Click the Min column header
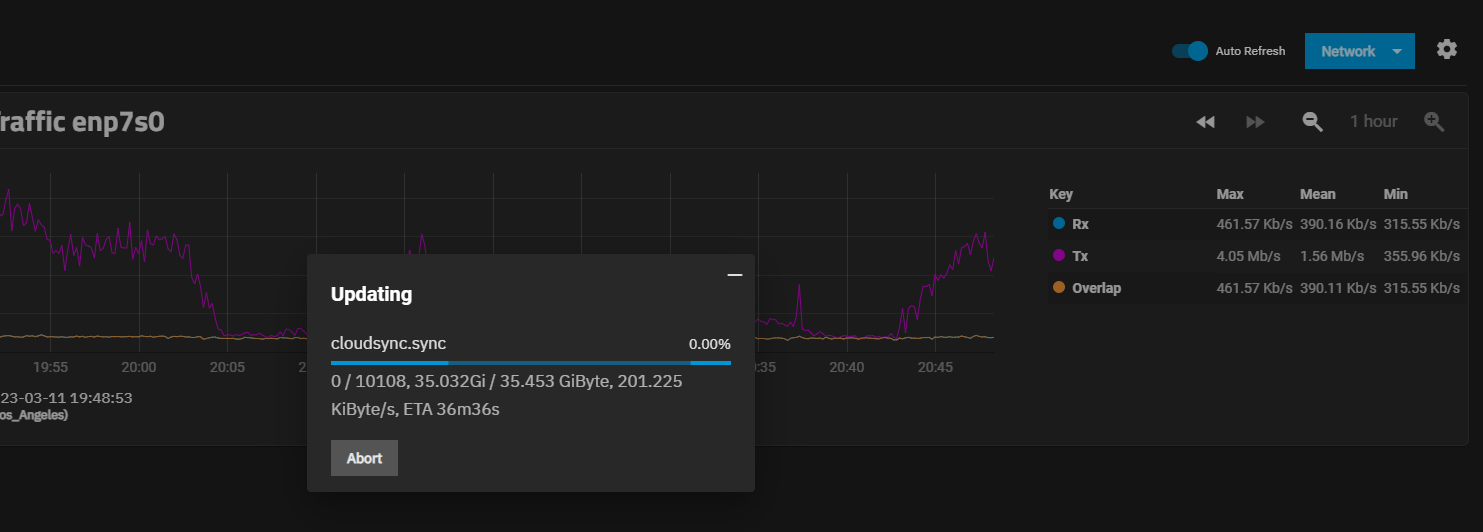1483x532 pixels. coord(1395,194)
